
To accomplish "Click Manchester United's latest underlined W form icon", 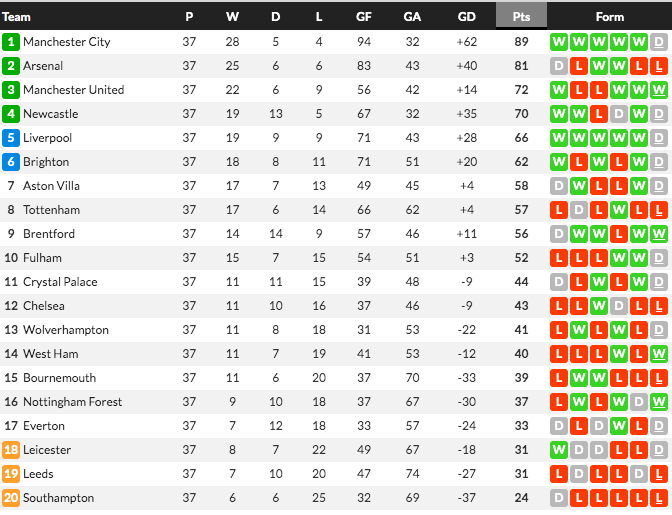I will click(659, 90).
